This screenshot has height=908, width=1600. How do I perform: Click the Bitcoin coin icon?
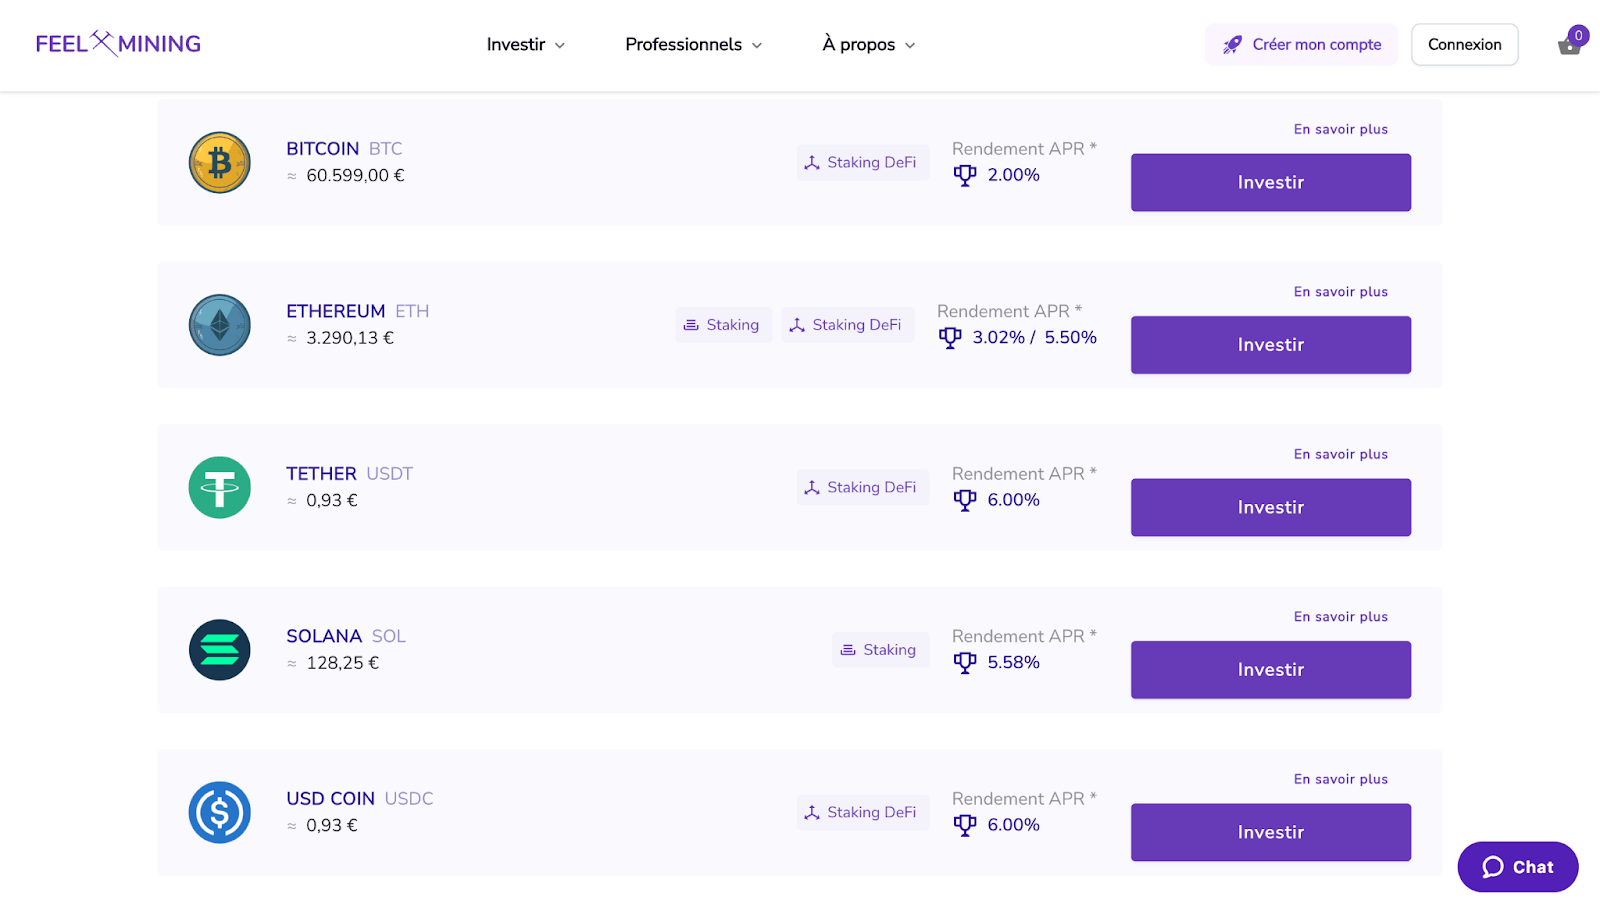point(220,162)
